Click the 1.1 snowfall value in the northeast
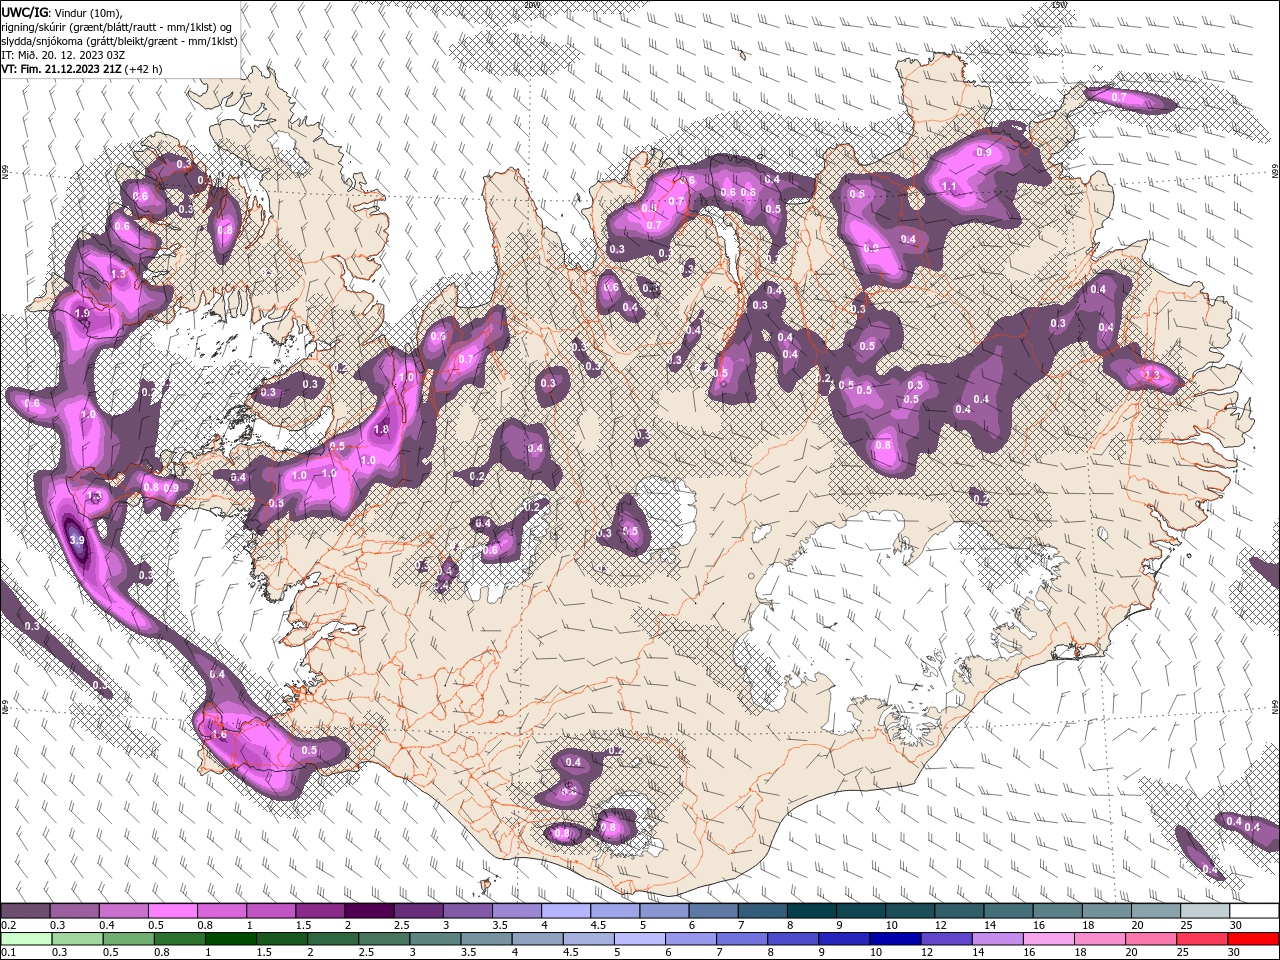 949,187
